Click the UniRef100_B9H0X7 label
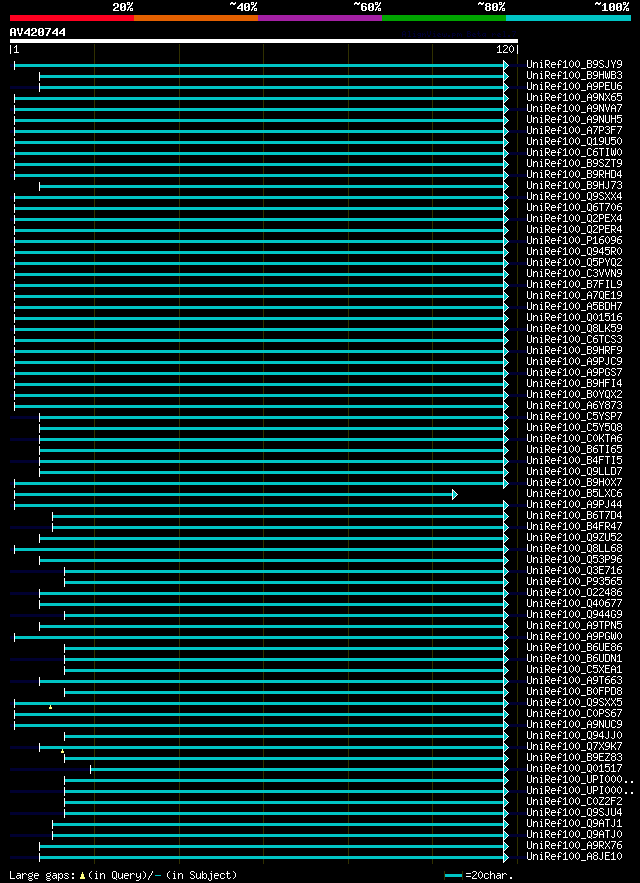 pos(575,483)
